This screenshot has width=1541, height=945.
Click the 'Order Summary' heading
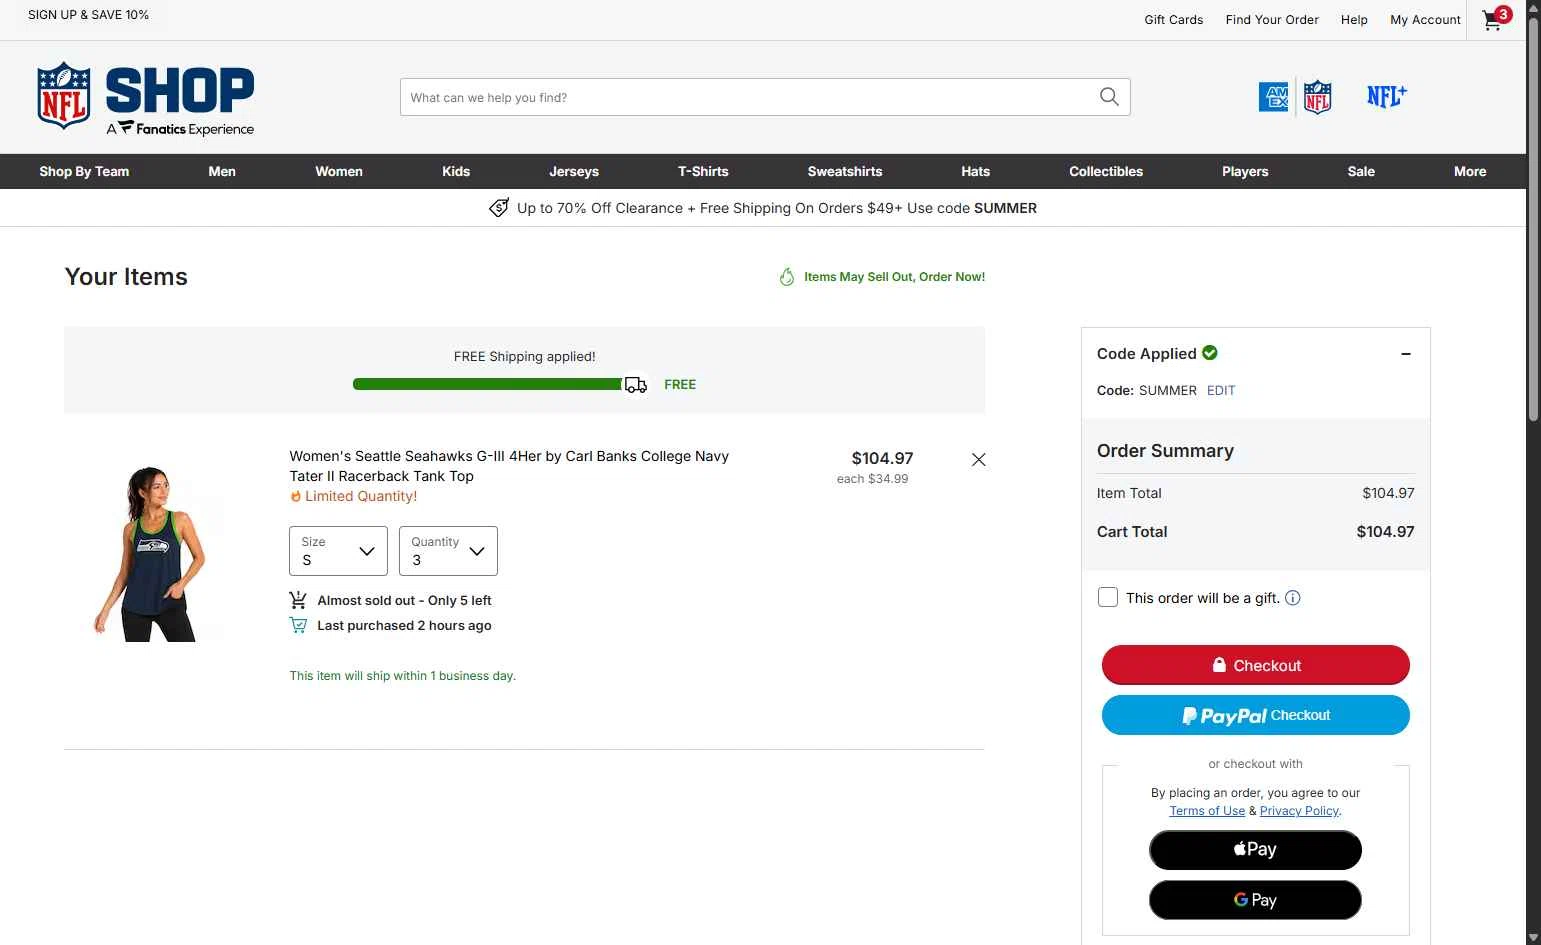pyautogui.click(x=1165, y=451)
